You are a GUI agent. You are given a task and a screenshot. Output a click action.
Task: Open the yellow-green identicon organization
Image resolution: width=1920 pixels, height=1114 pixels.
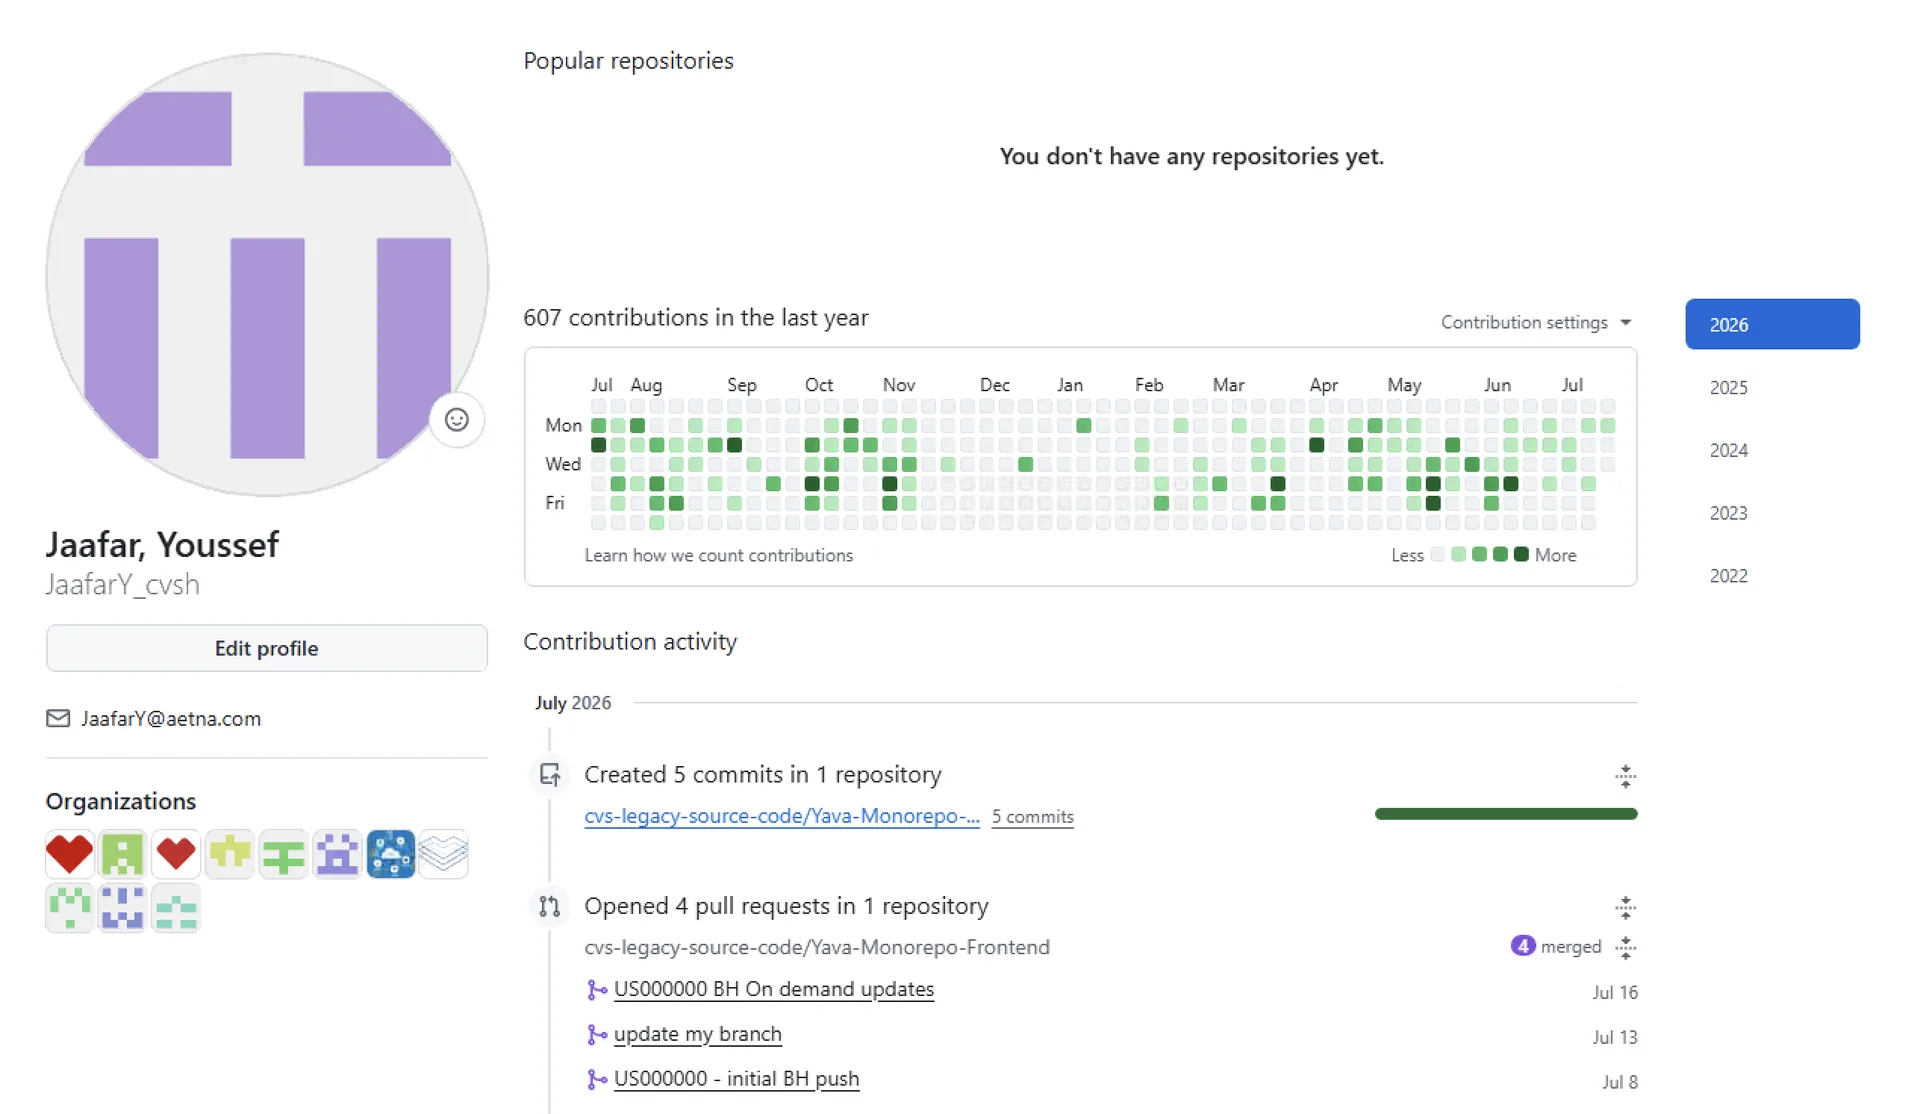(x=230, y=854)
